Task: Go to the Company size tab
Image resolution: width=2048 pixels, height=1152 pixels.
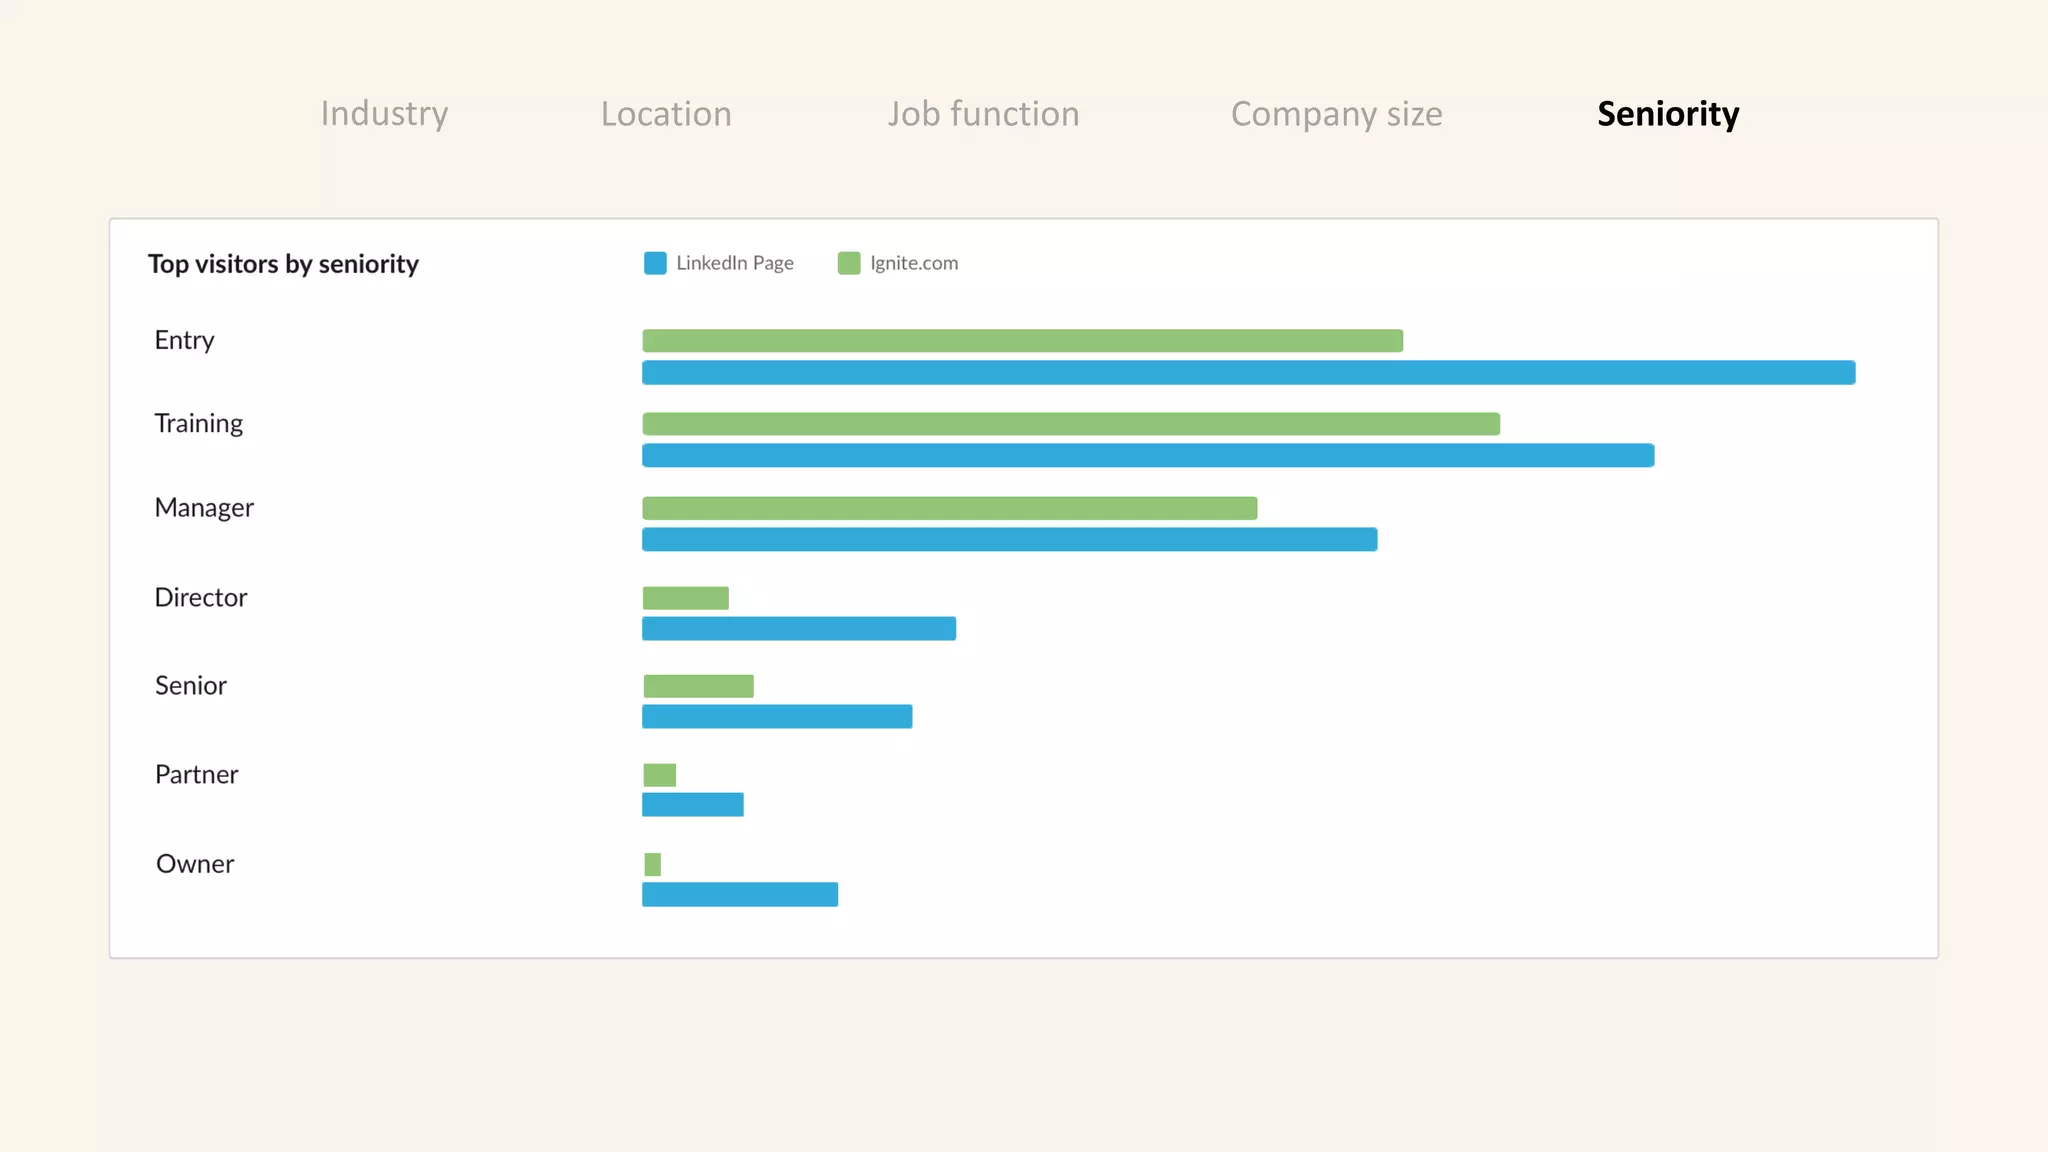Action: pos(1336,114)
